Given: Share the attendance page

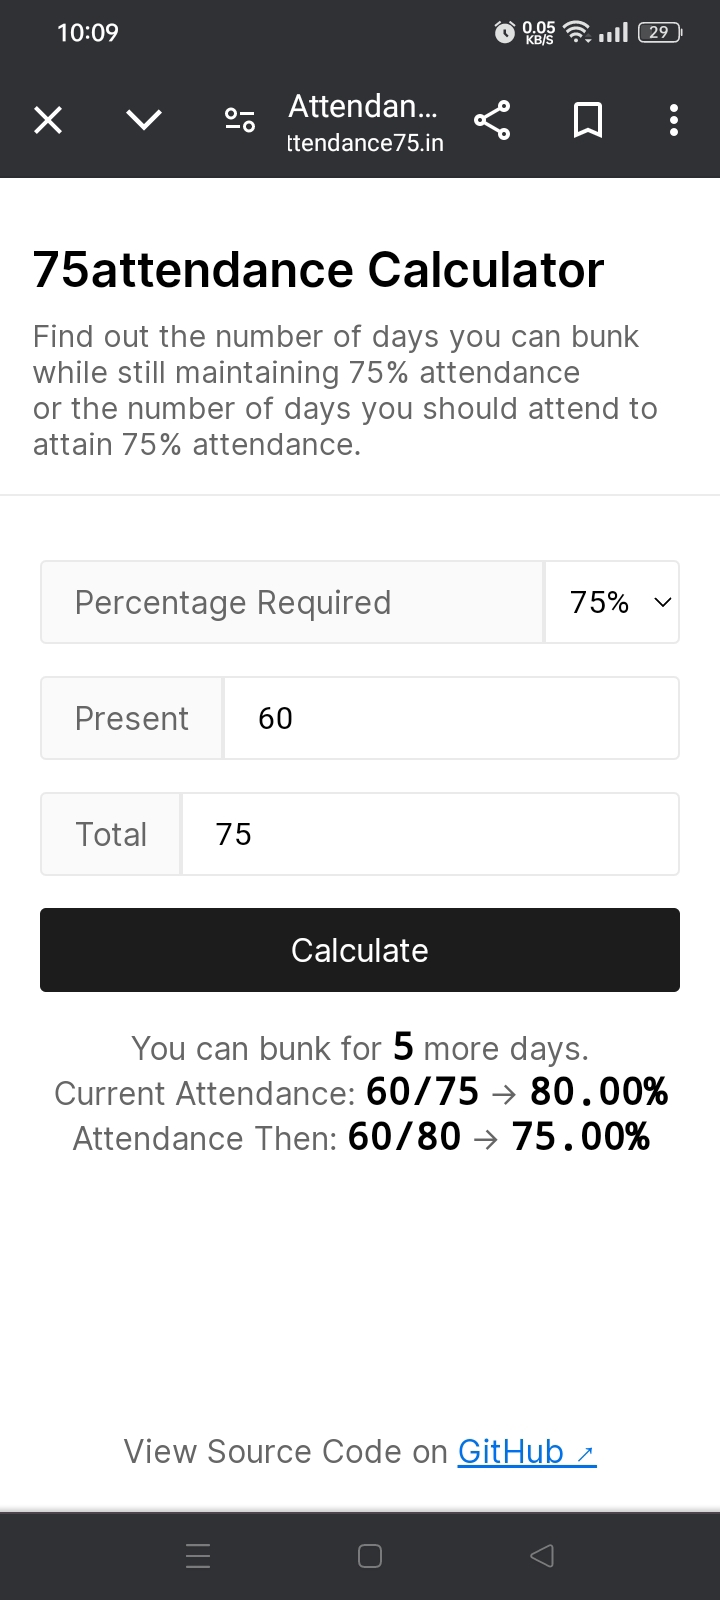Looking at the screenshot, I should click(492, 121).
